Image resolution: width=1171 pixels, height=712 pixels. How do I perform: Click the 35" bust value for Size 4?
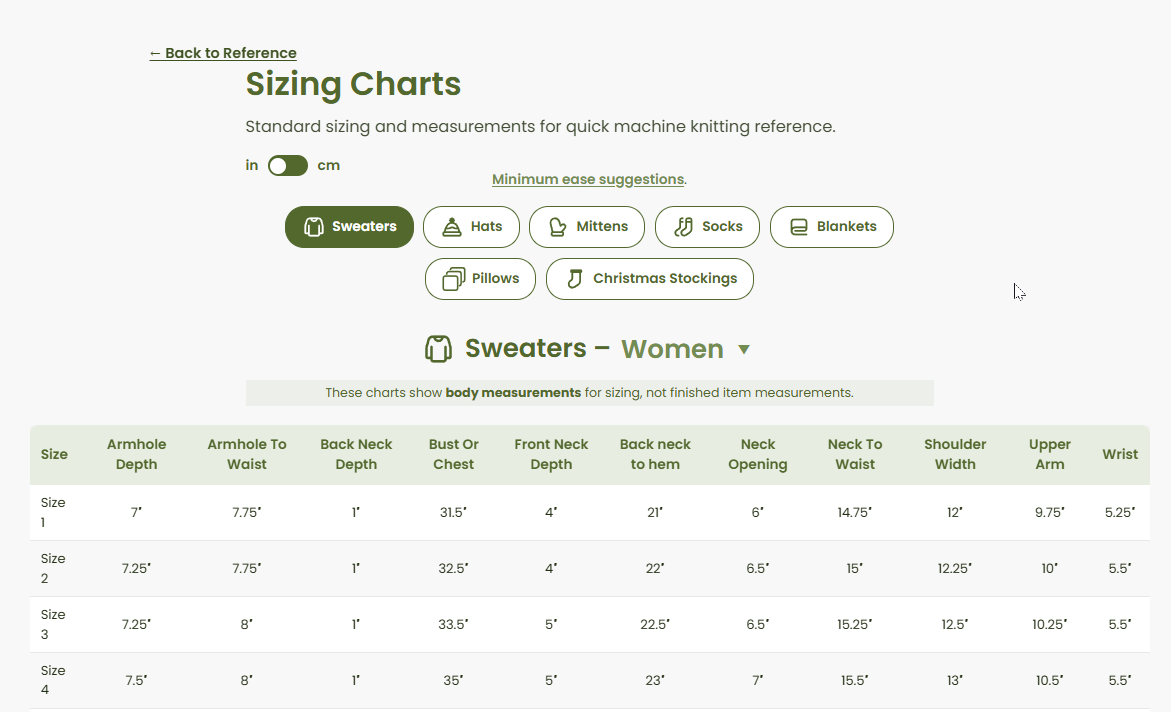coord(453,681)
